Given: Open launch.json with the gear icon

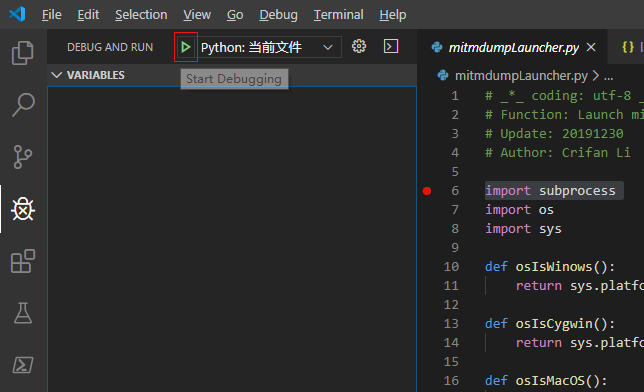Looking at the screenshot, I should (359, 46).
